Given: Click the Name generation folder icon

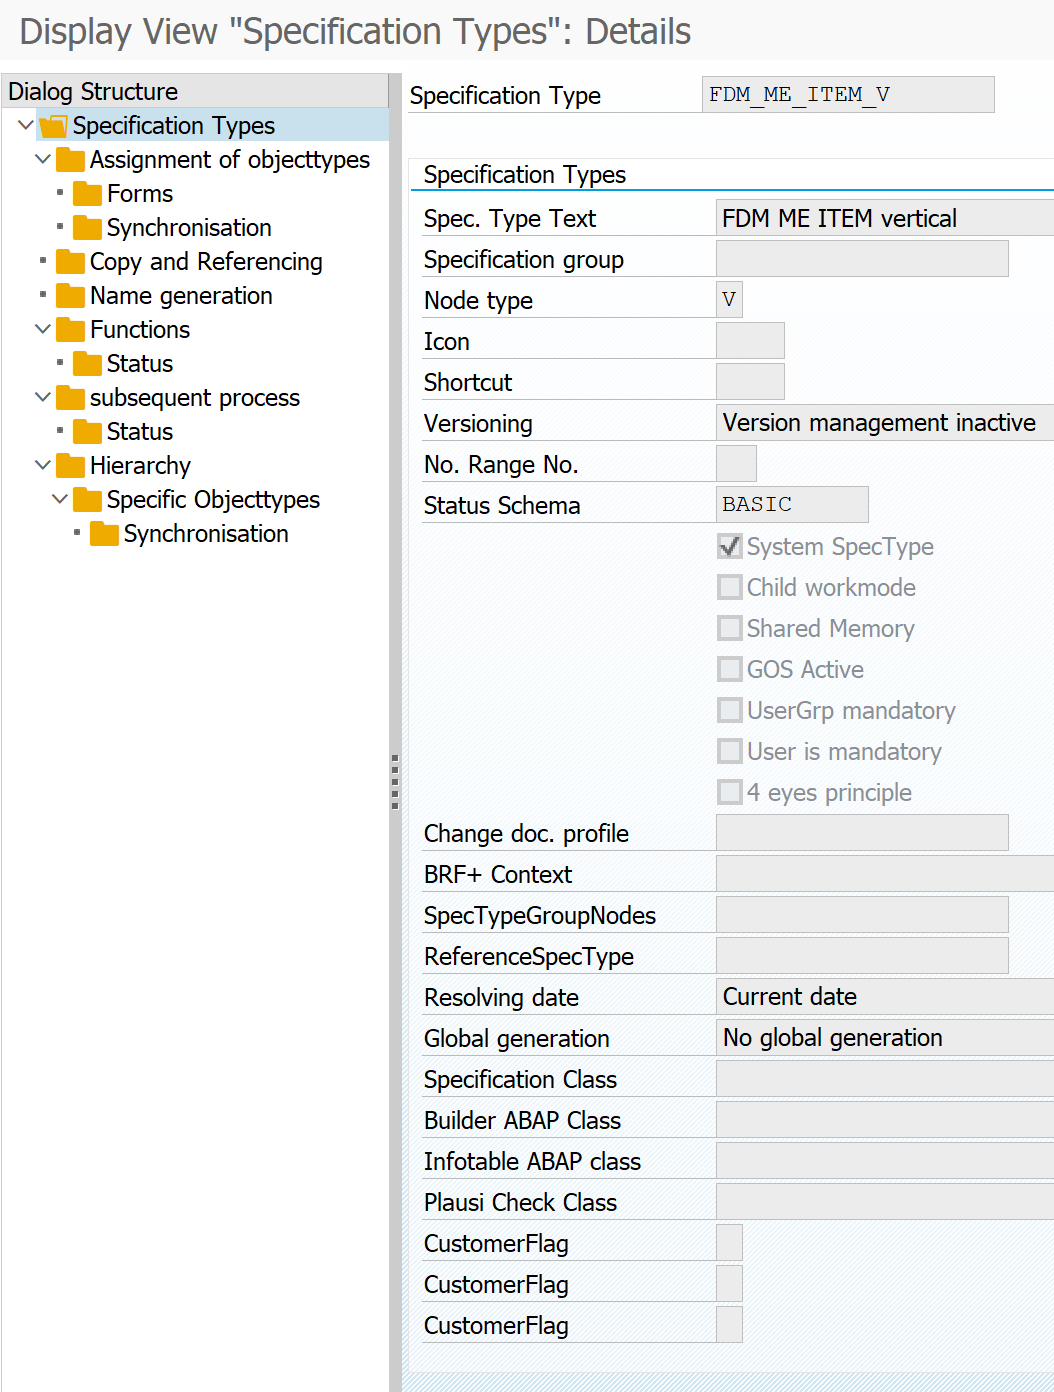Looking at the screenshot, I should click(70, 296).
